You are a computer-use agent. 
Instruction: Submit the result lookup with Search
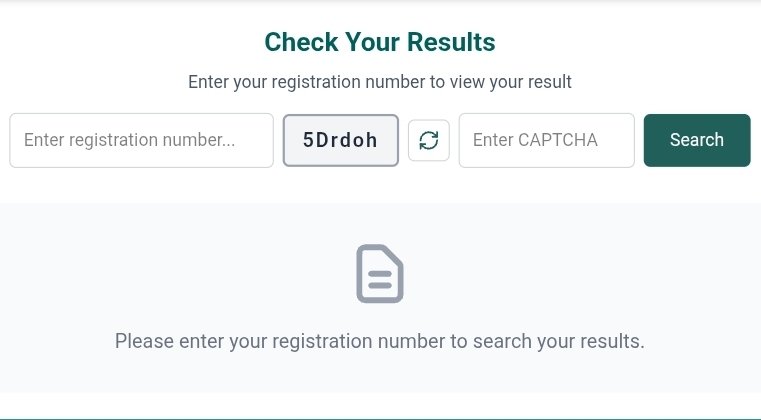[x=696, y=140]
